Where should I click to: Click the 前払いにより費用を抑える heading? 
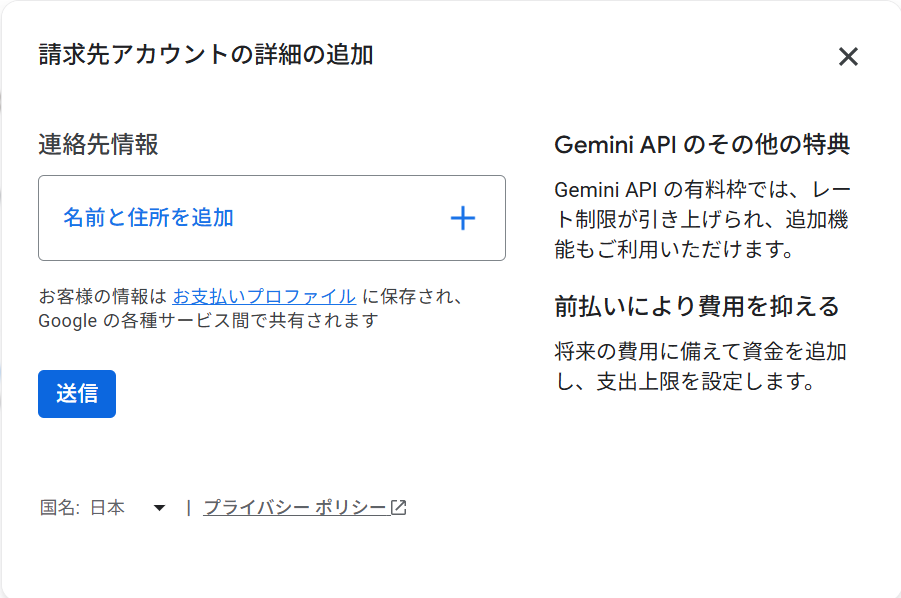tap(696, 306)
